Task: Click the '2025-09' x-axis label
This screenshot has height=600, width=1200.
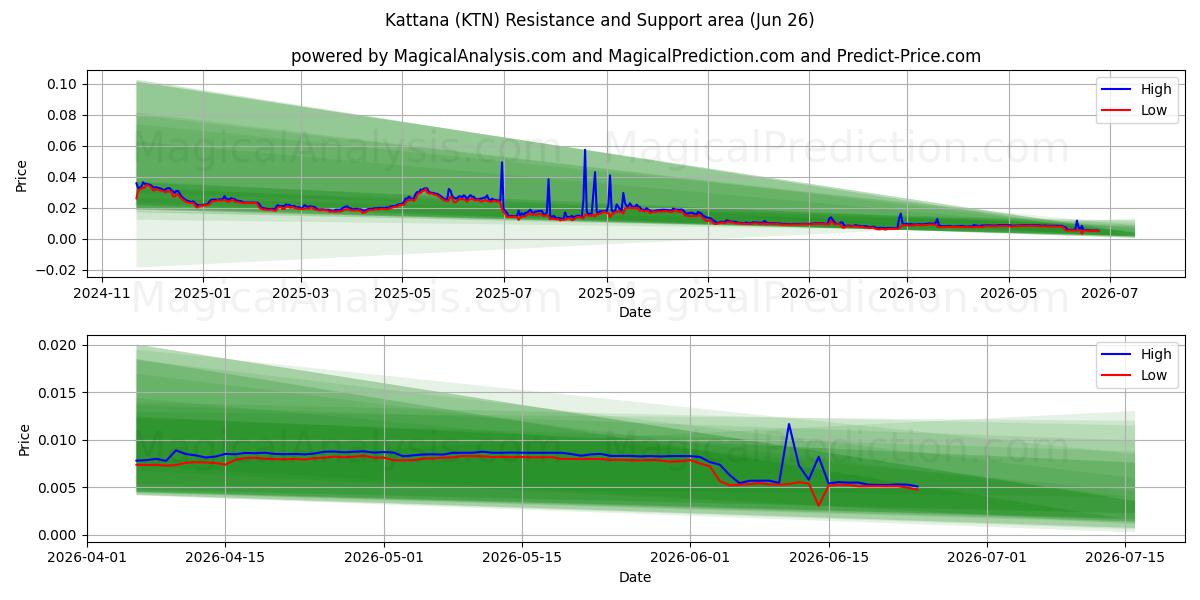Action: [x=606, y=295]
